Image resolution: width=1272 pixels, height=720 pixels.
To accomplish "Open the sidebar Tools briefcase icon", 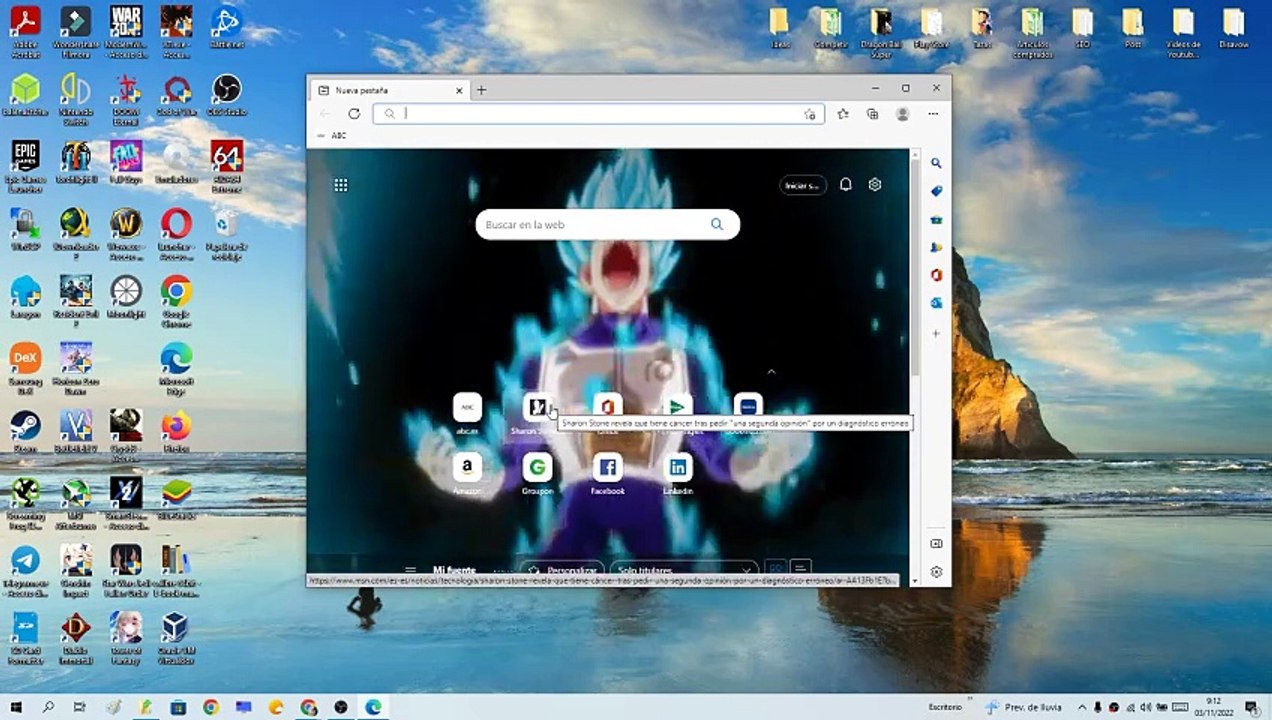I will click(936, 219).
